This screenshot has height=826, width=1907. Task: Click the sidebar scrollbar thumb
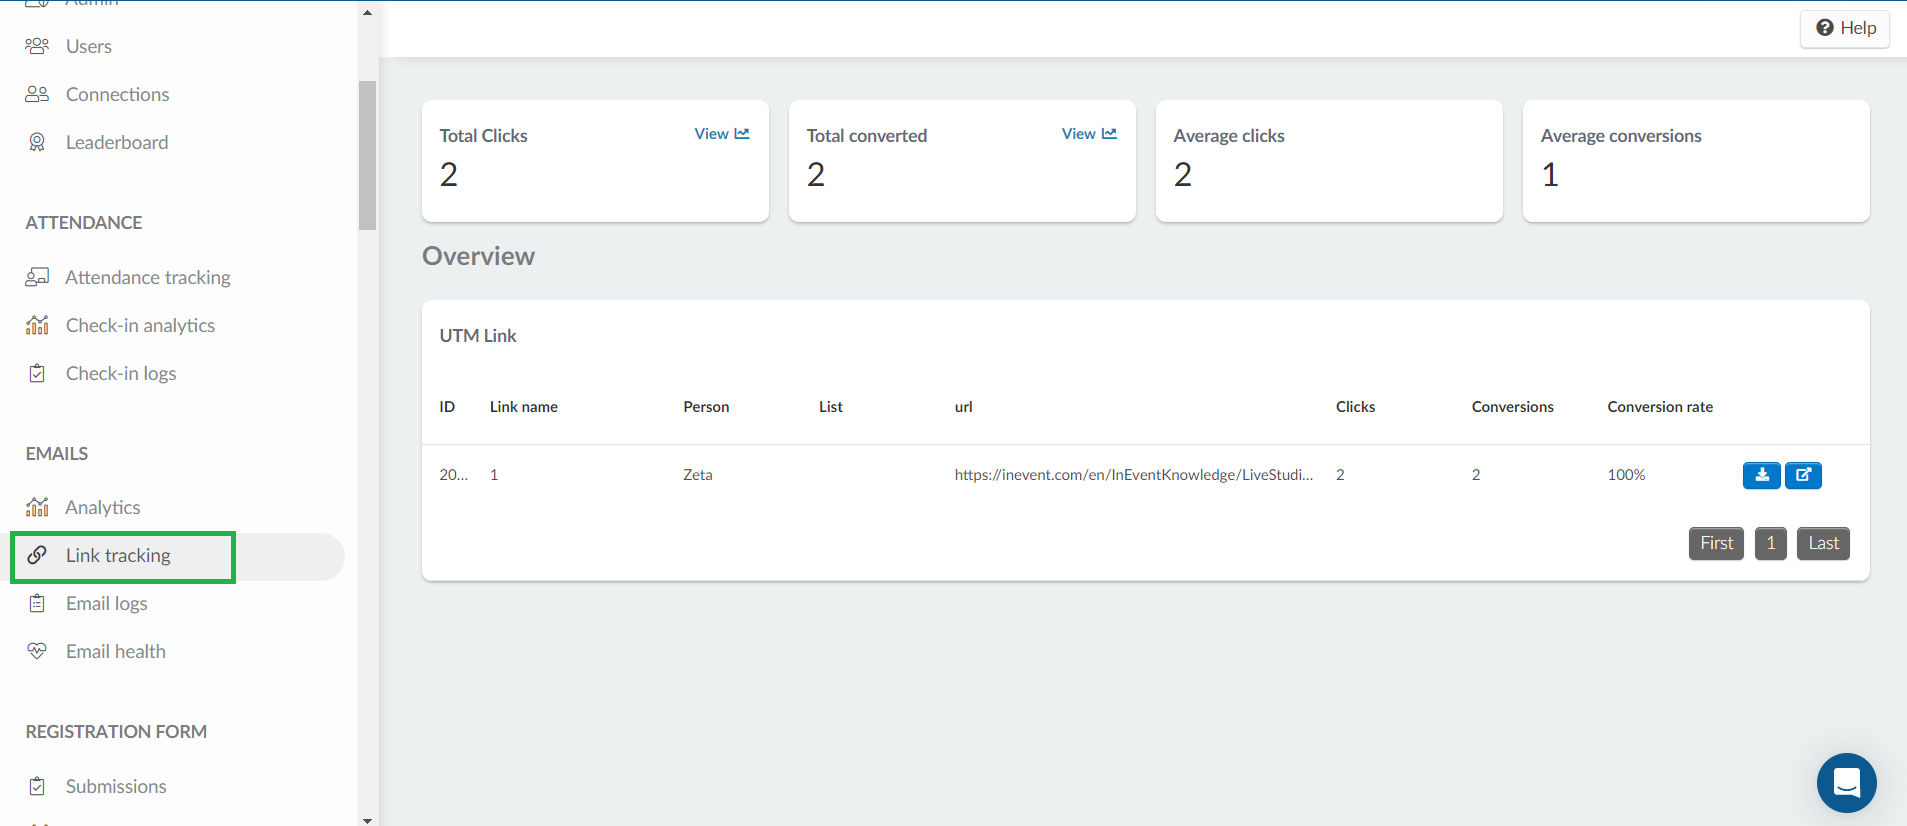[367, 155]
